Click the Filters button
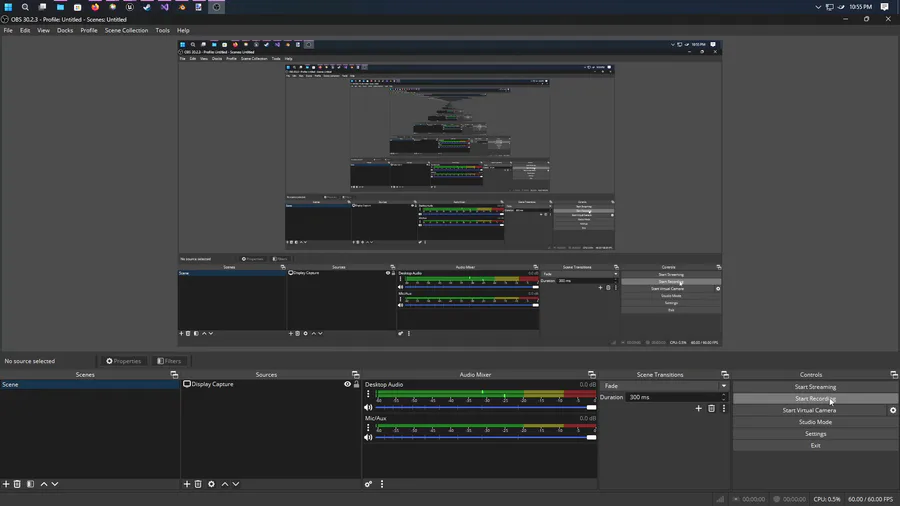 point(169,361)
